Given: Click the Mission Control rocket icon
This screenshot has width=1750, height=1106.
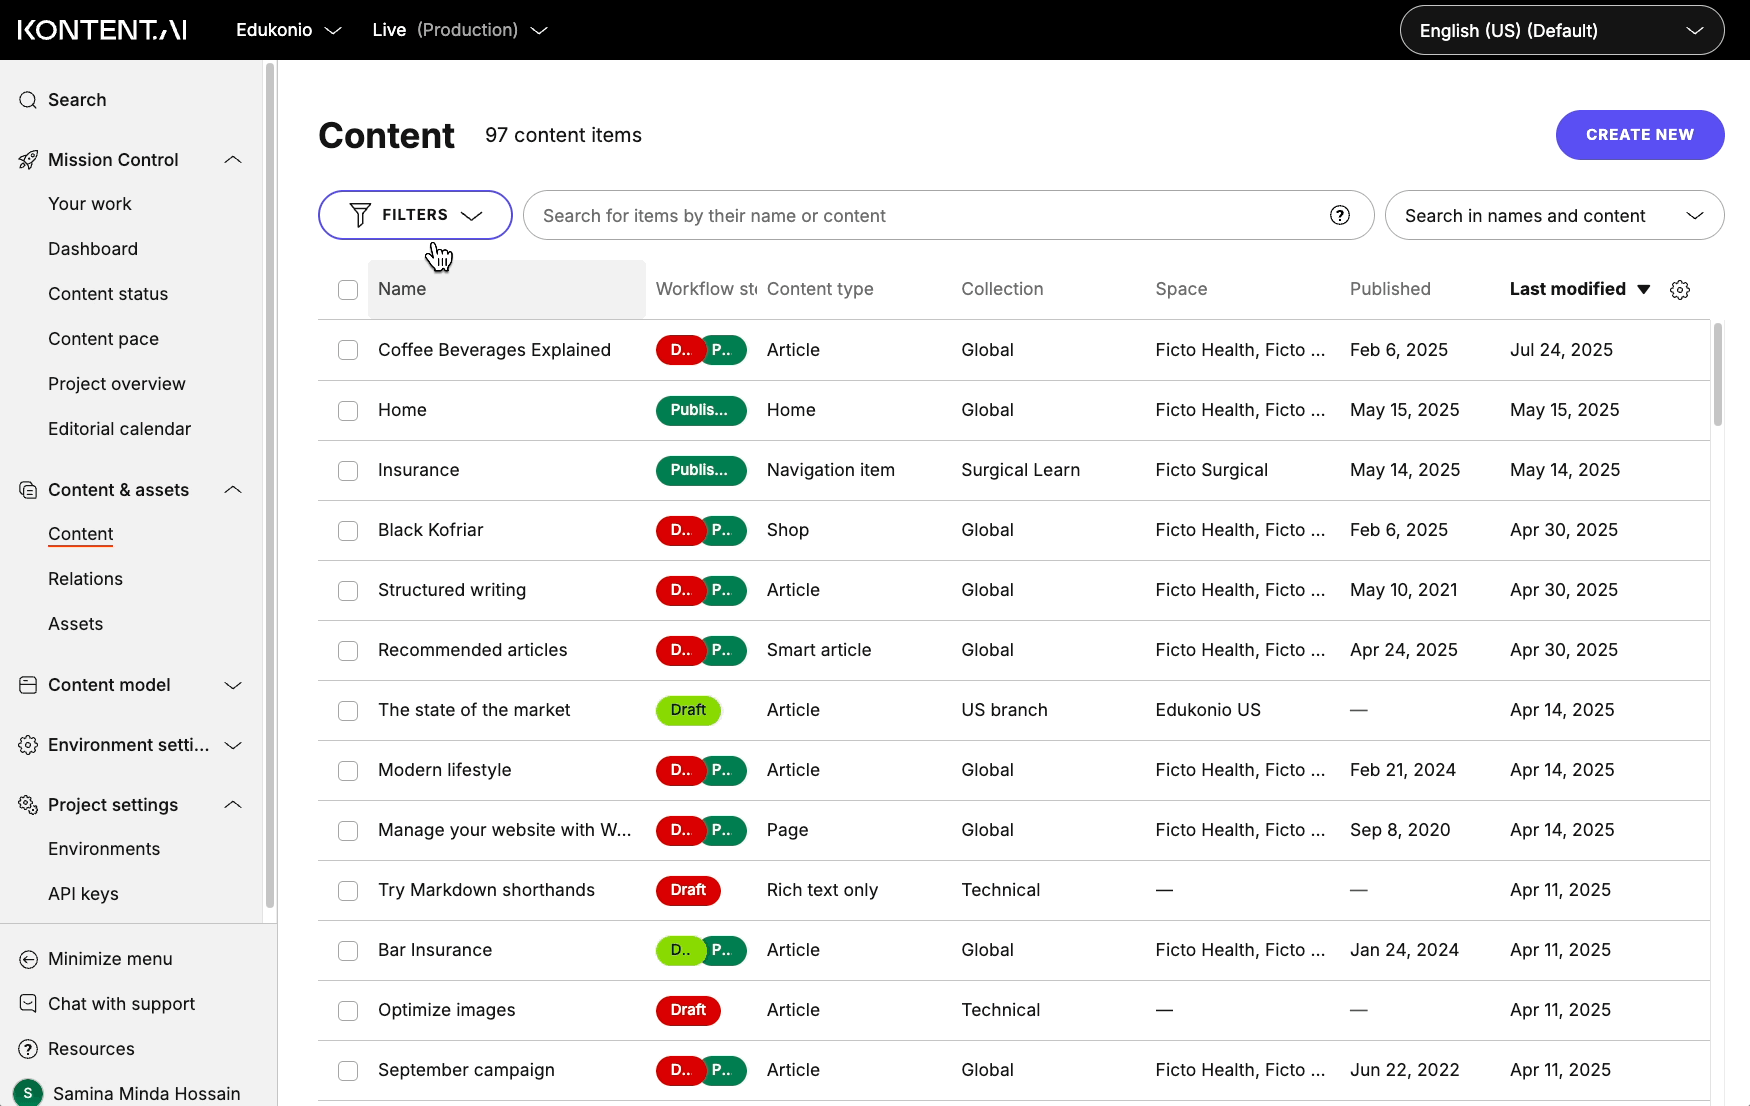Looking at the screenshot, I should pyautogui.click(x=27, y=159).
